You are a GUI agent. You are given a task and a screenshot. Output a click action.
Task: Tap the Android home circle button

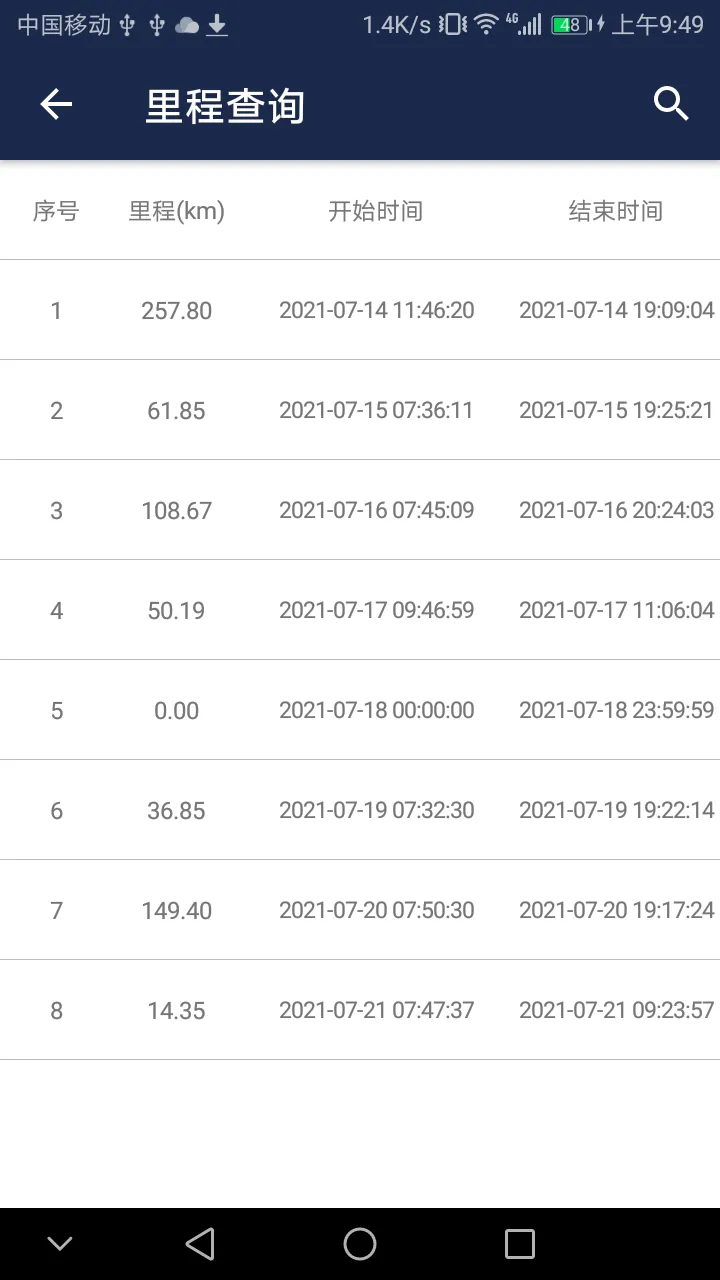pyautogui.click(x=360, y=1244)
